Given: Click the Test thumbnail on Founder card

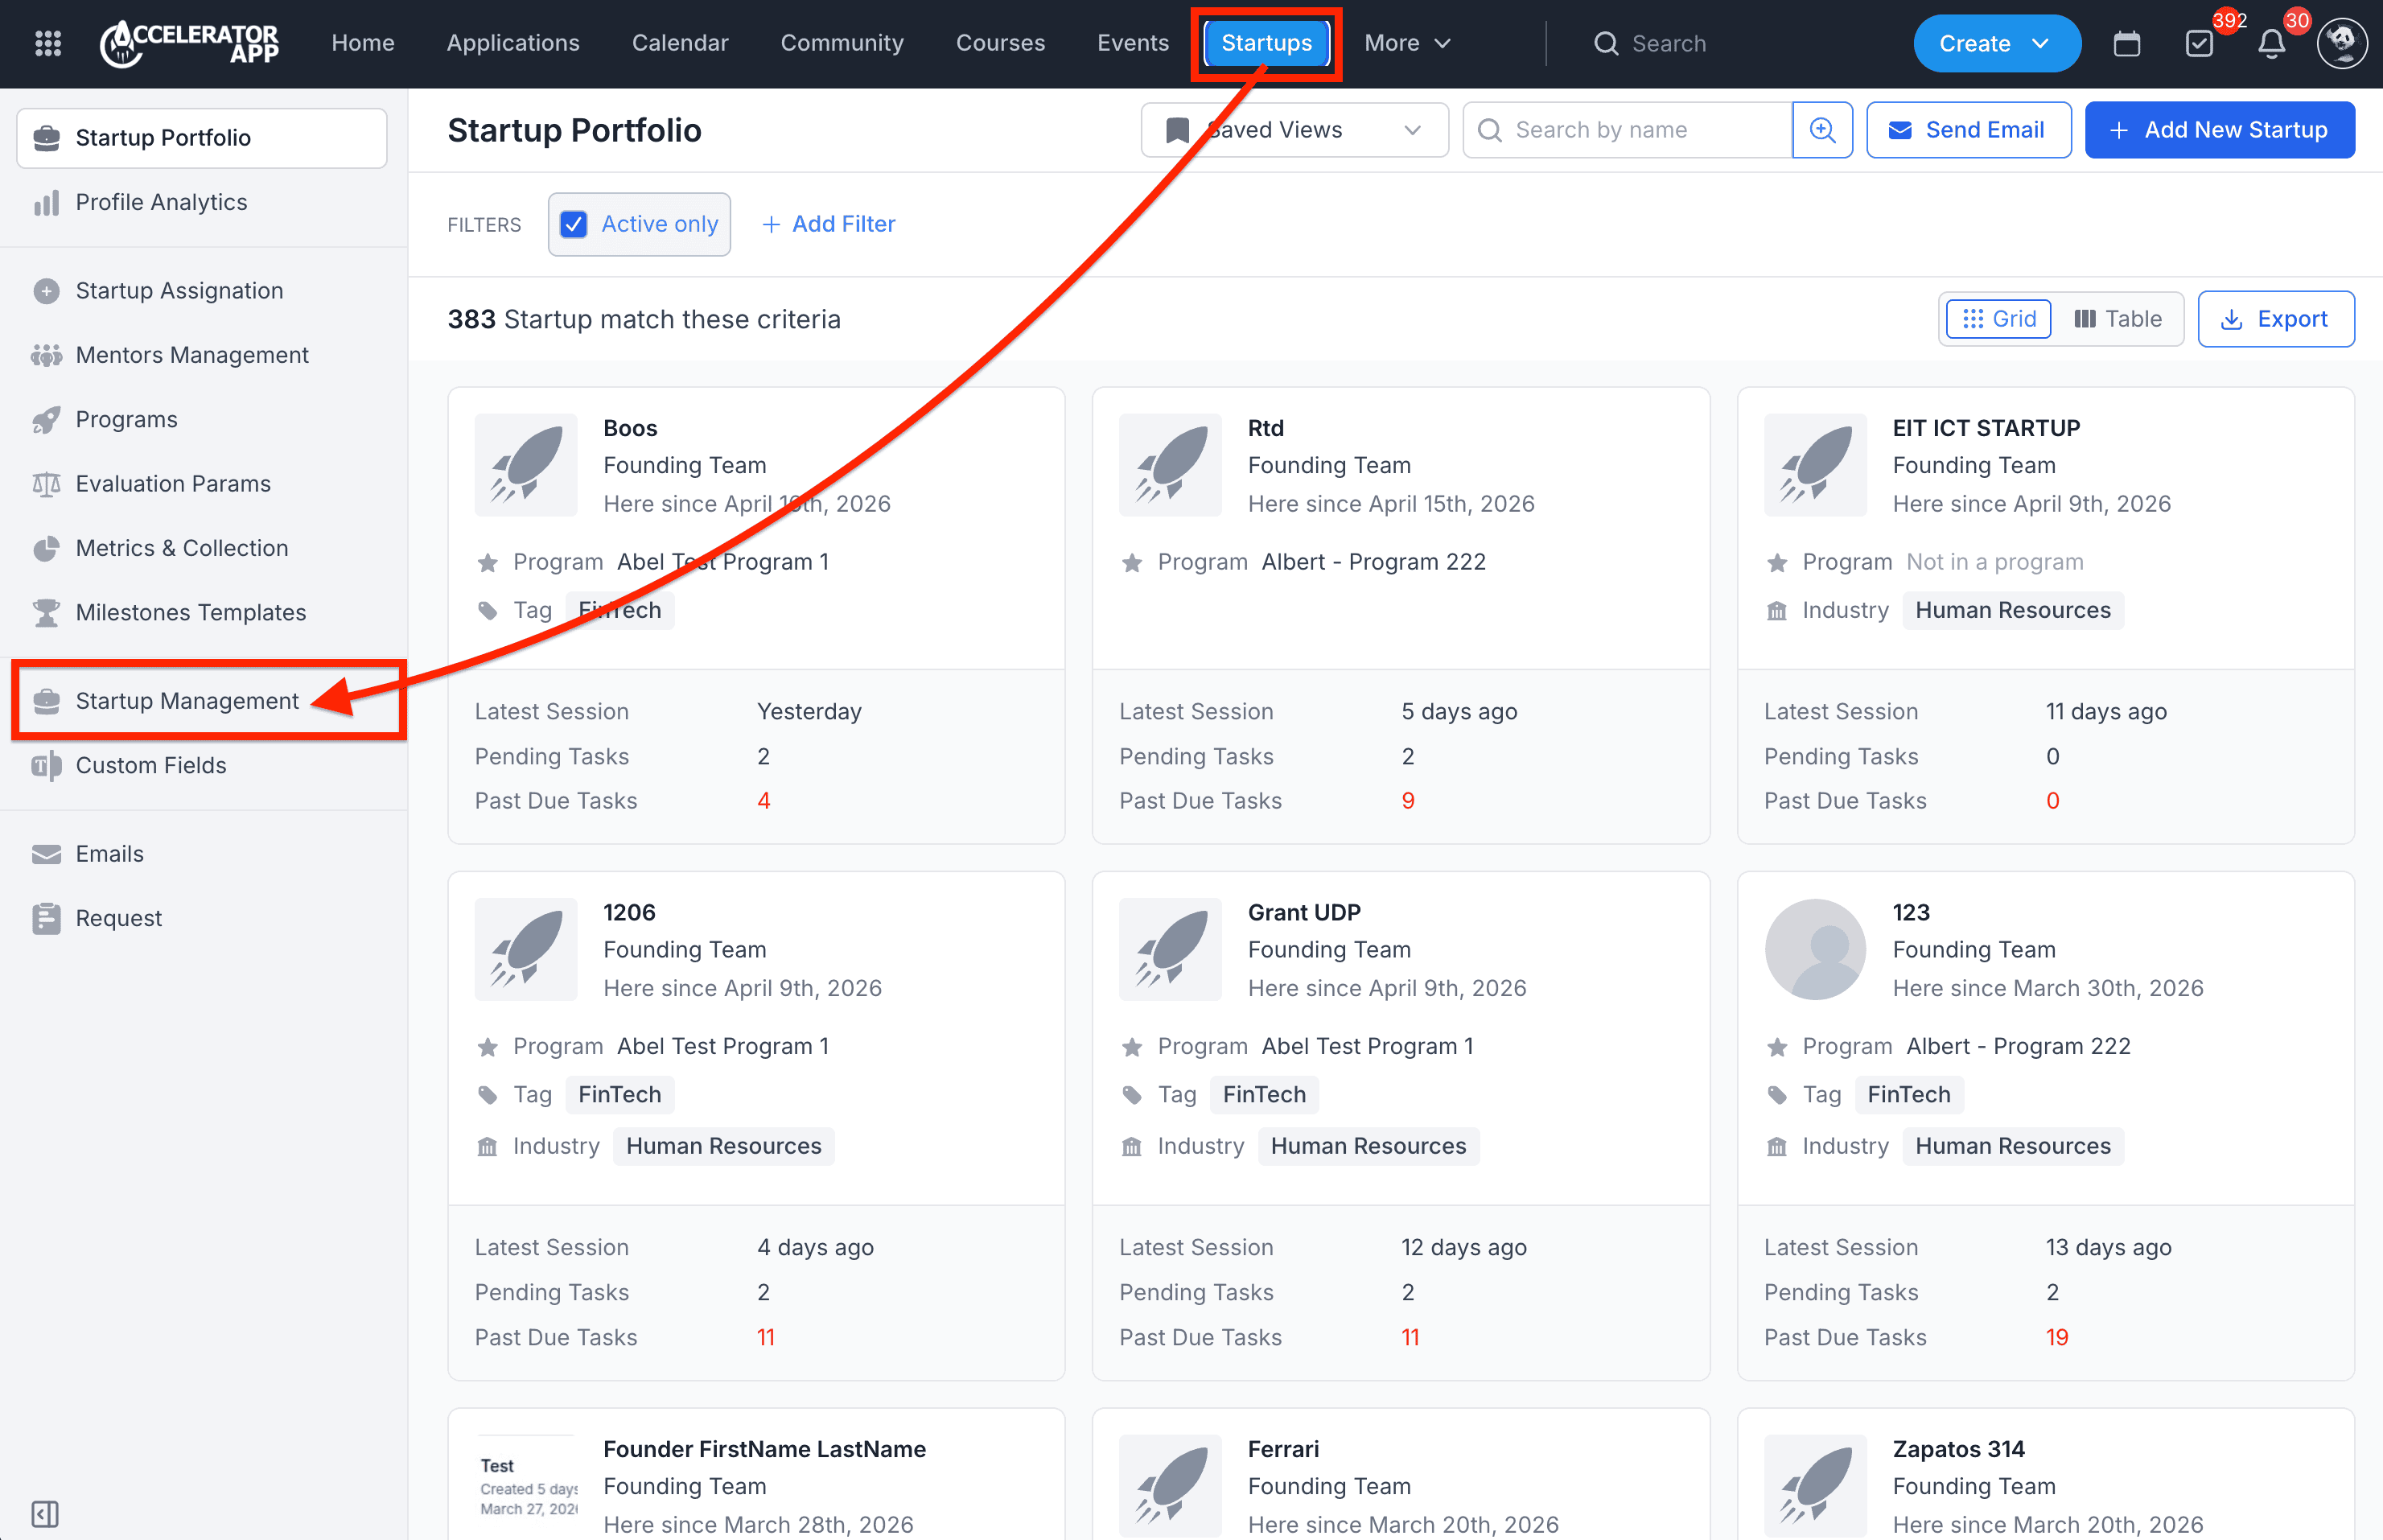Looking at the screenshot, I should pos(526,1486).
